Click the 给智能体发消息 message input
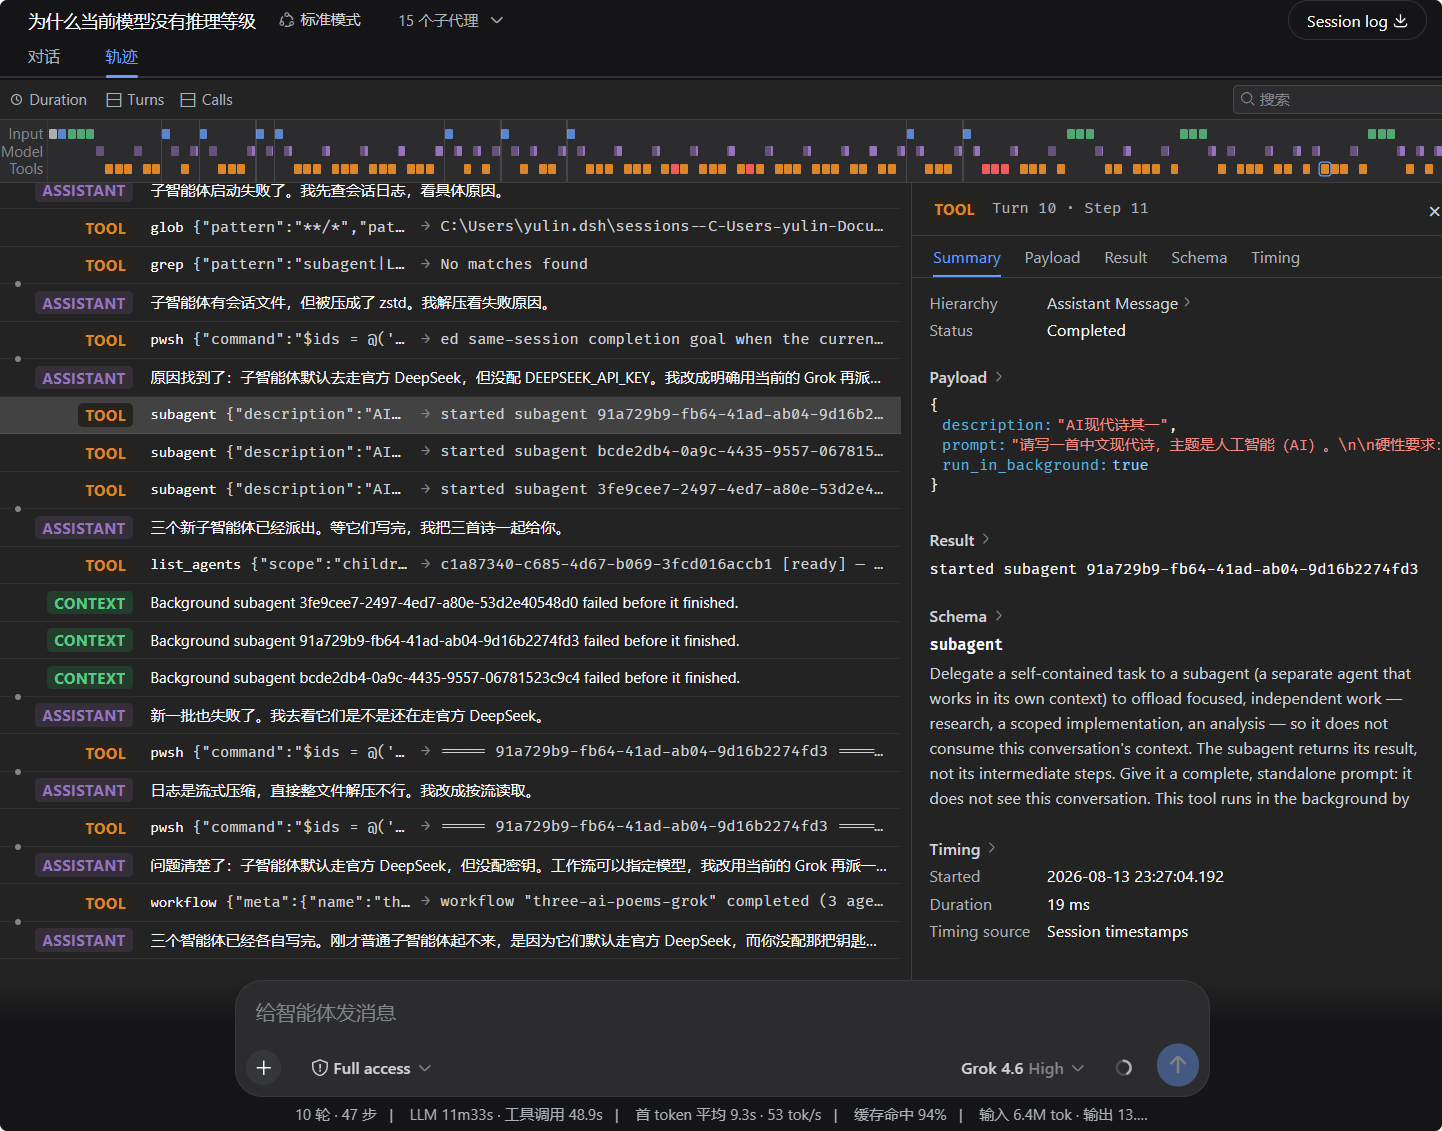The width and height of the screenshot is (1442, 1131). (722, 1013)
